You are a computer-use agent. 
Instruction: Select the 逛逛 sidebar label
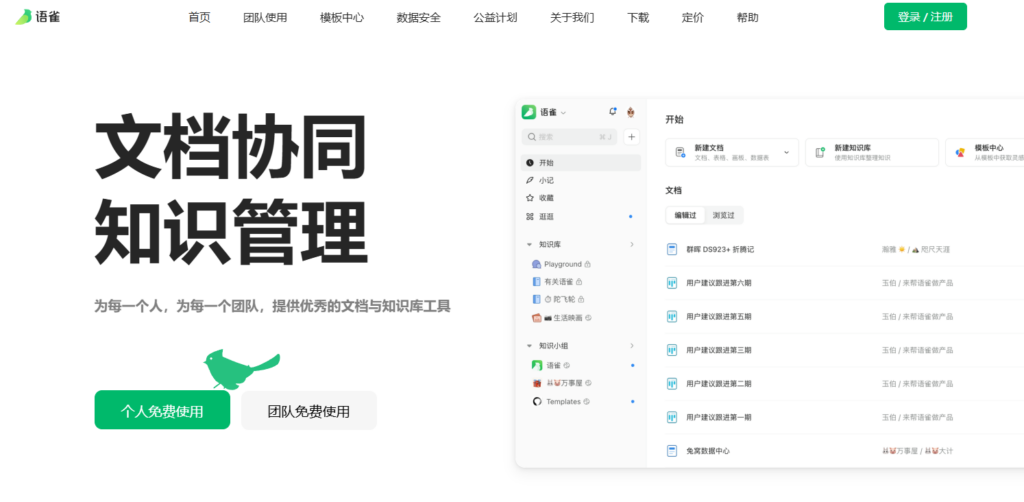pyautogui.click(x=547, y=216)
